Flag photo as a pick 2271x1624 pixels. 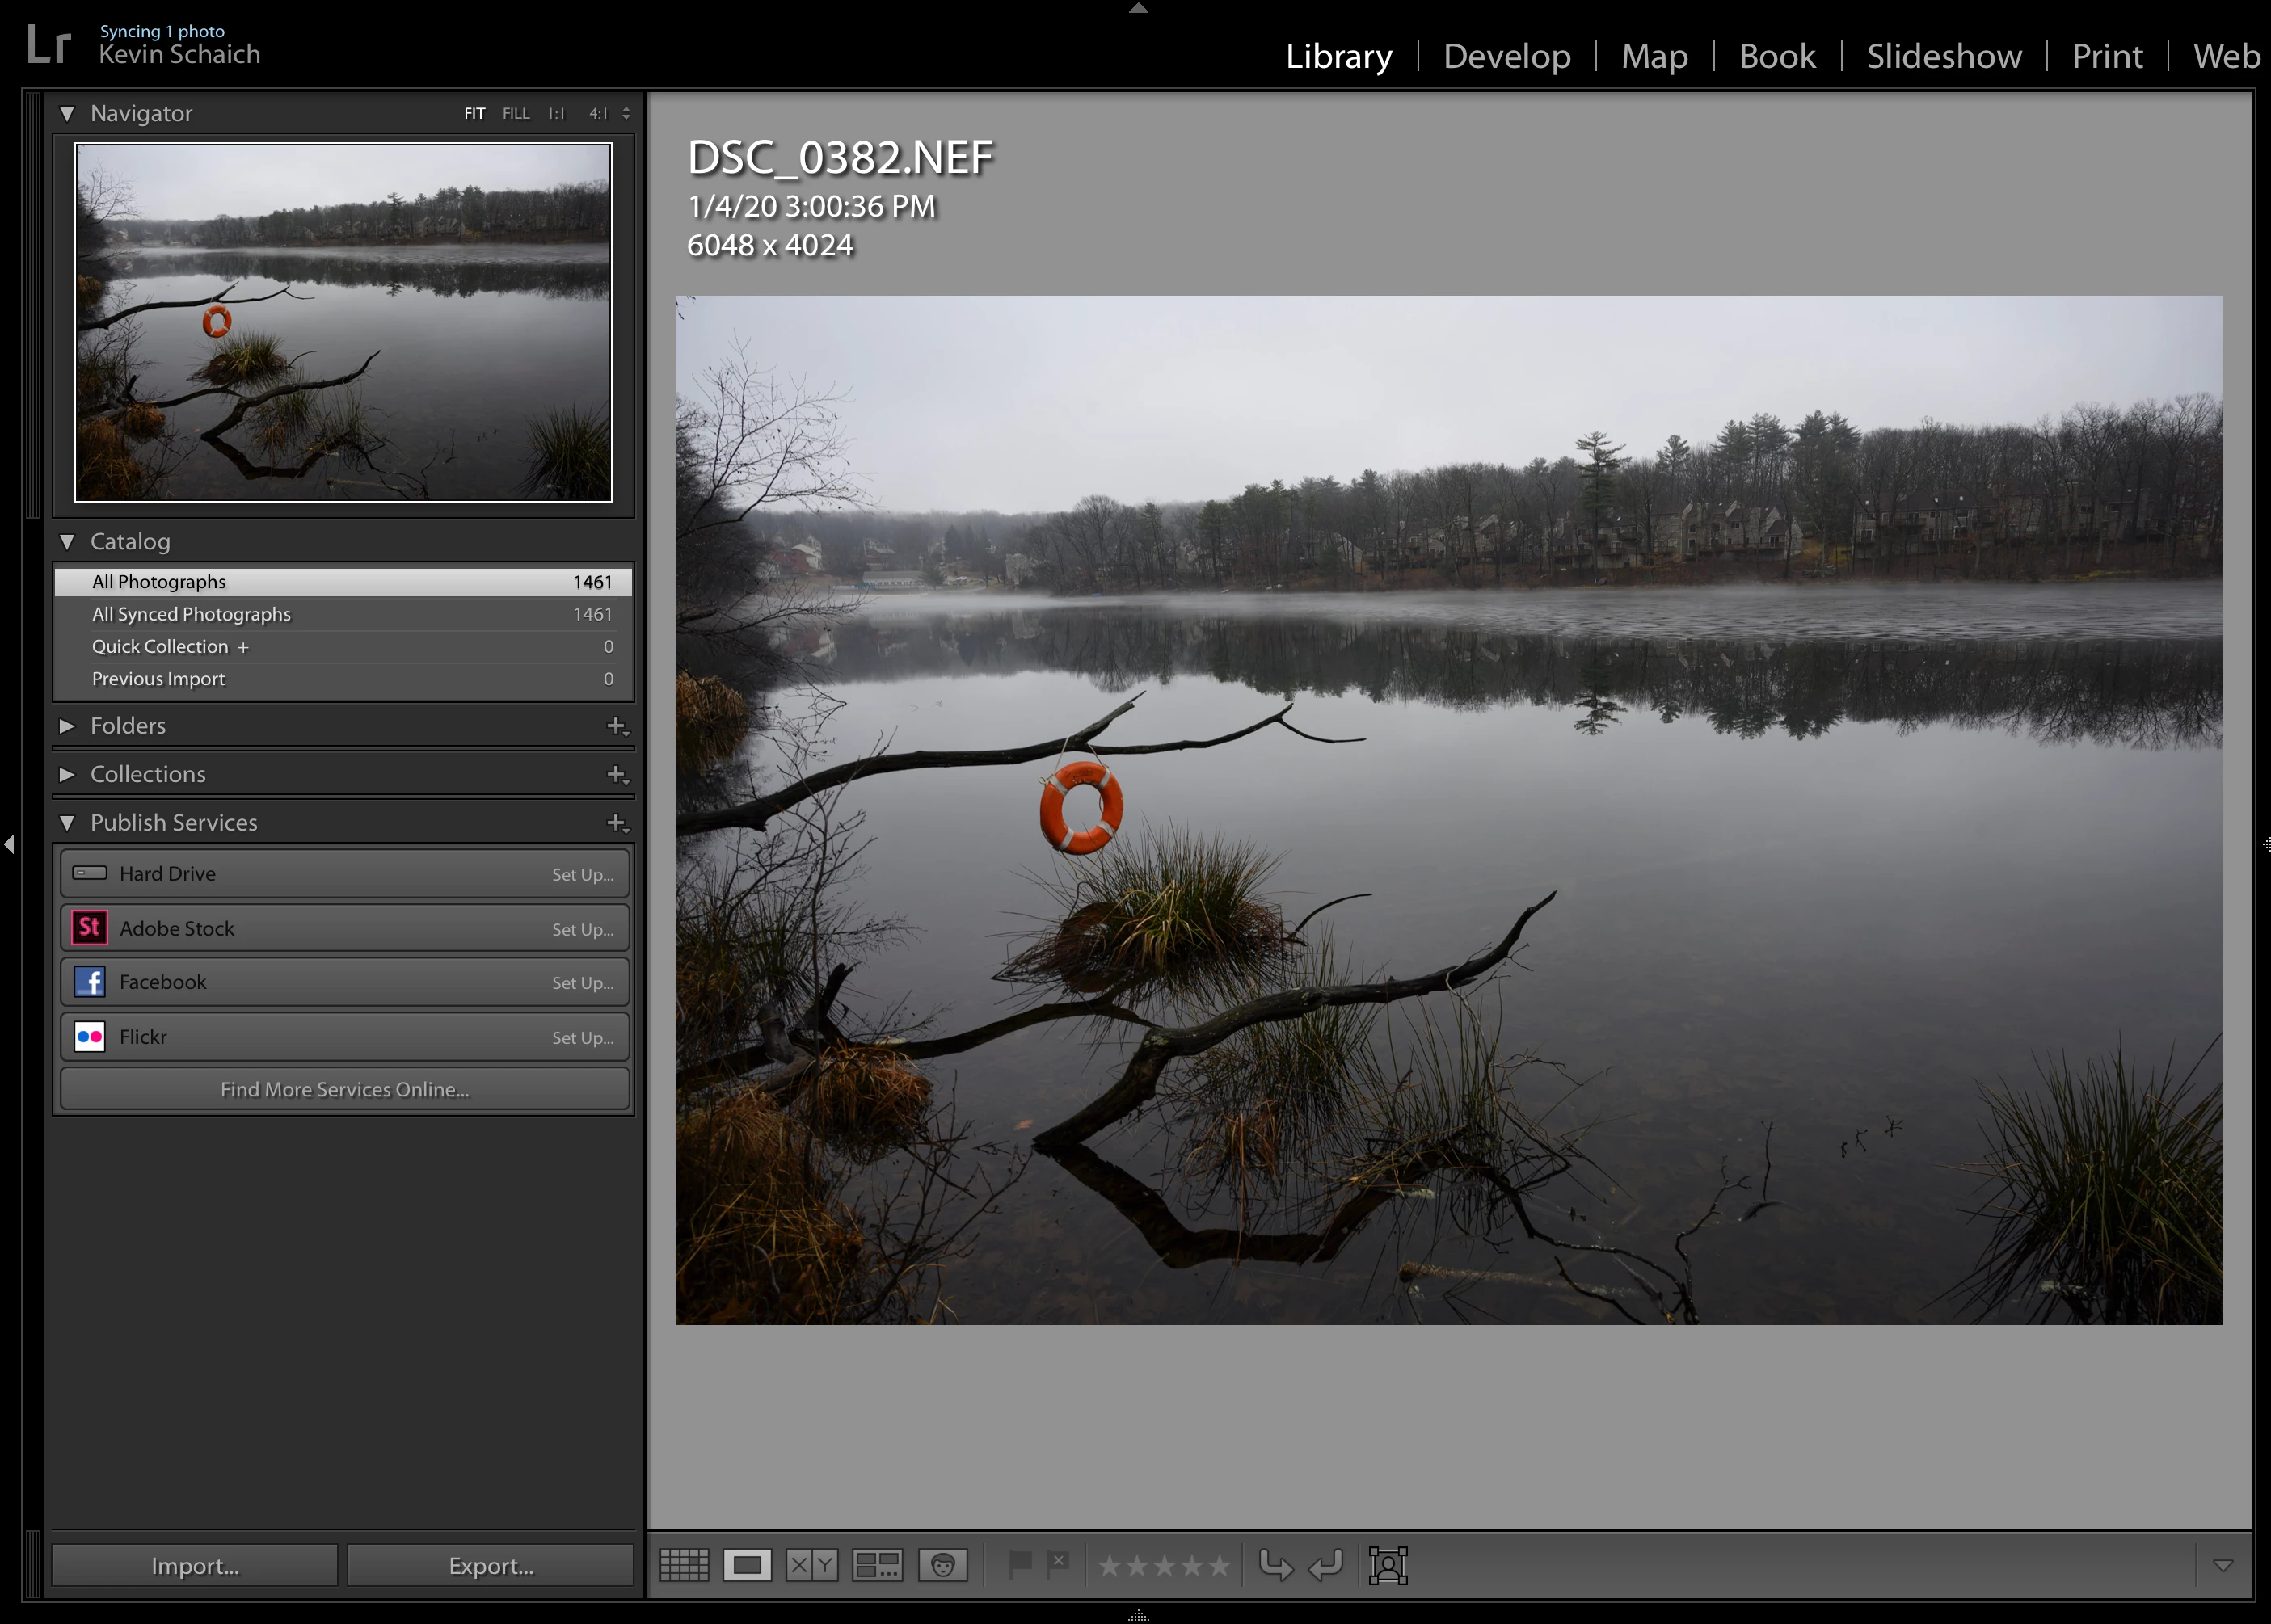coord(1019,1563)
